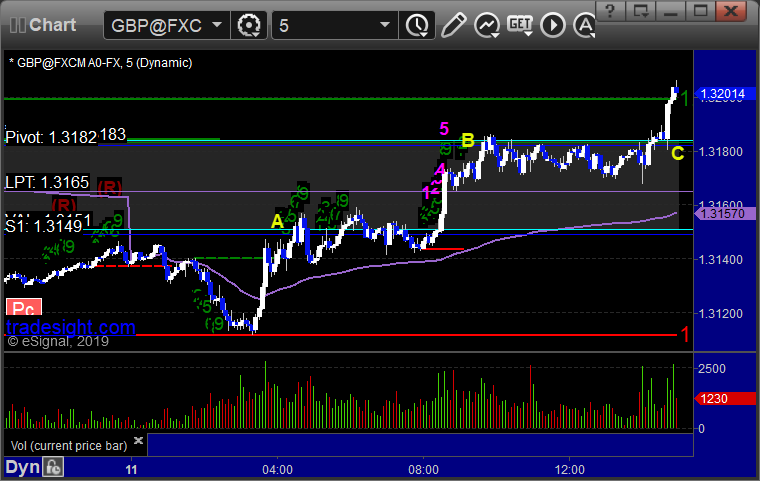Minimize the chart window

click(x=670, y=11)
